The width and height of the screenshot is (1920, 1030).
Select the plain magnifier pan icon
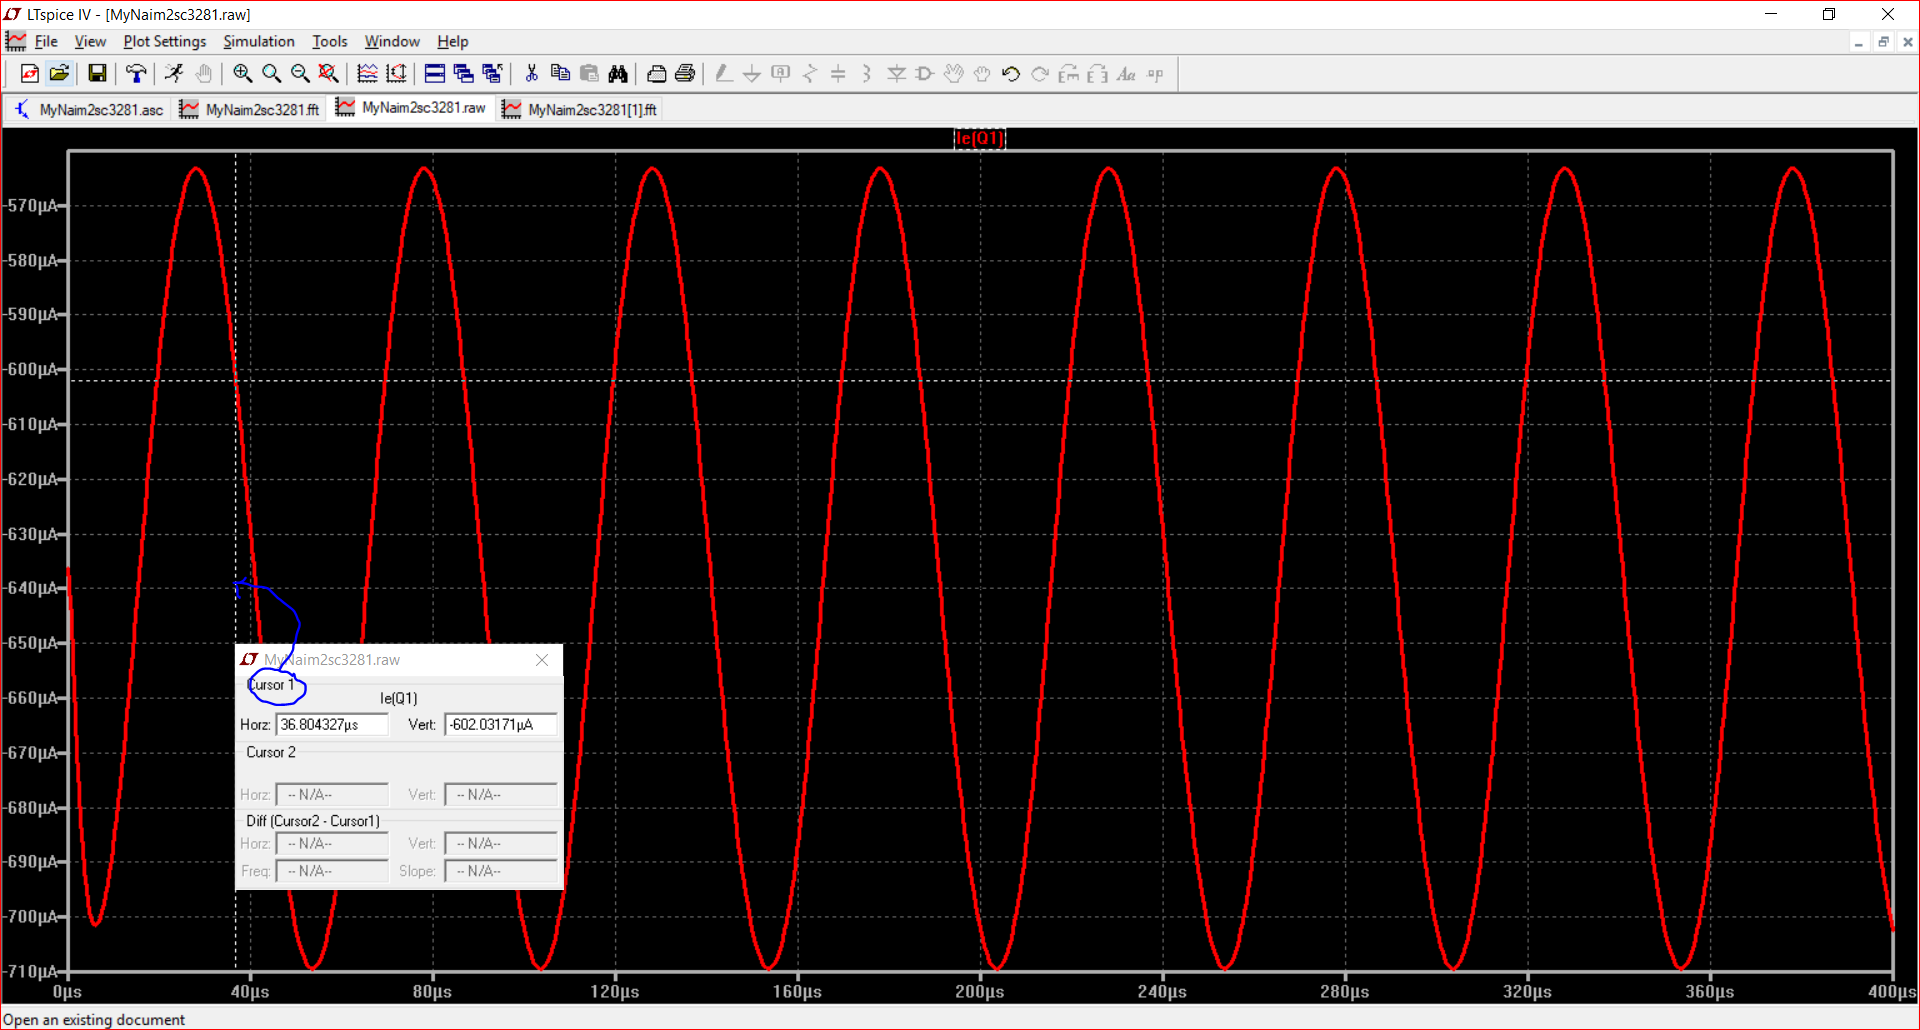(x=271, y=73)
